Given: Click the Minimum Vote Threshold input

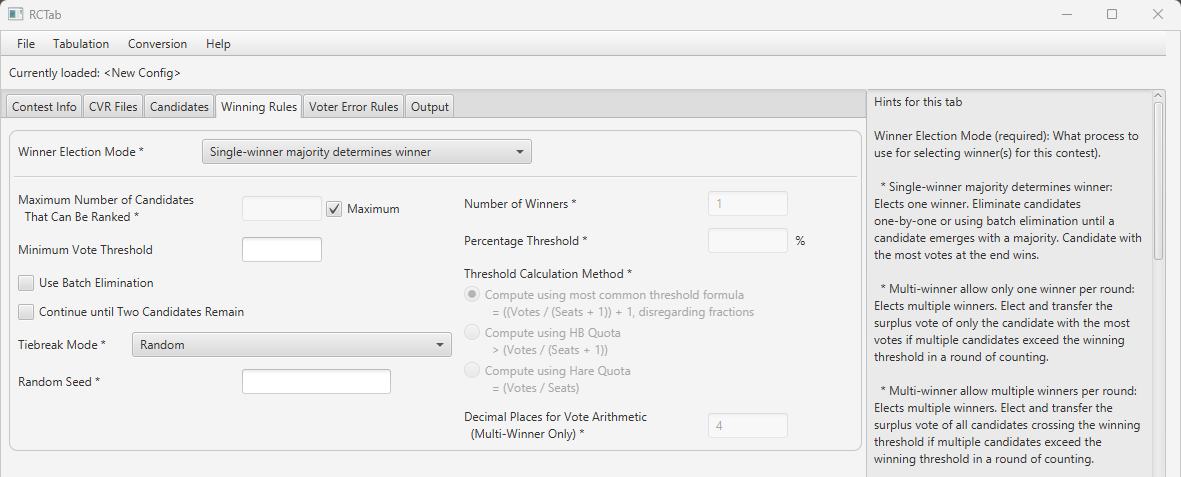Looking at the screenshot, I should click(x=282, y=249).
